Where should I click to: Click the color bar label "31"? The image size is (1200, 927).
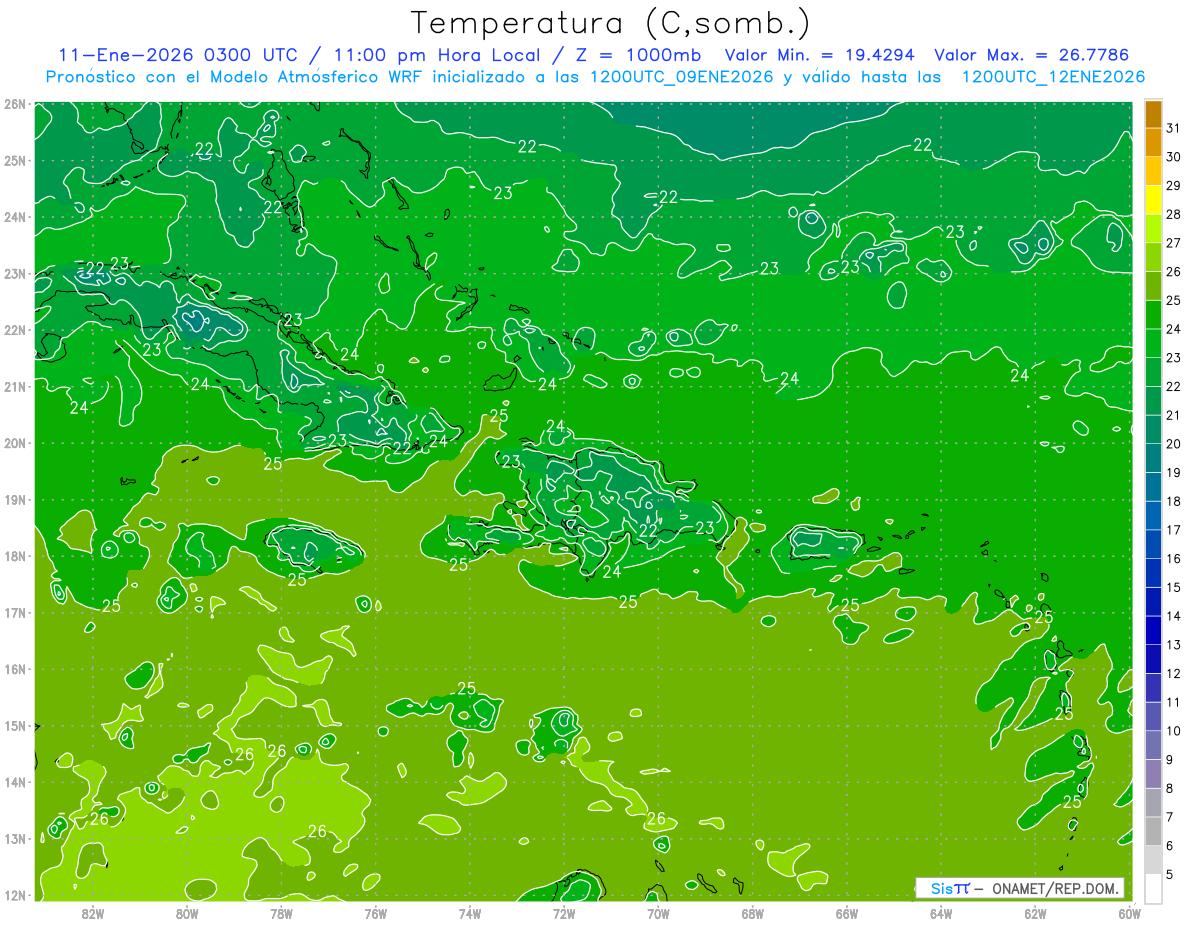click(x=1173, y=128)
